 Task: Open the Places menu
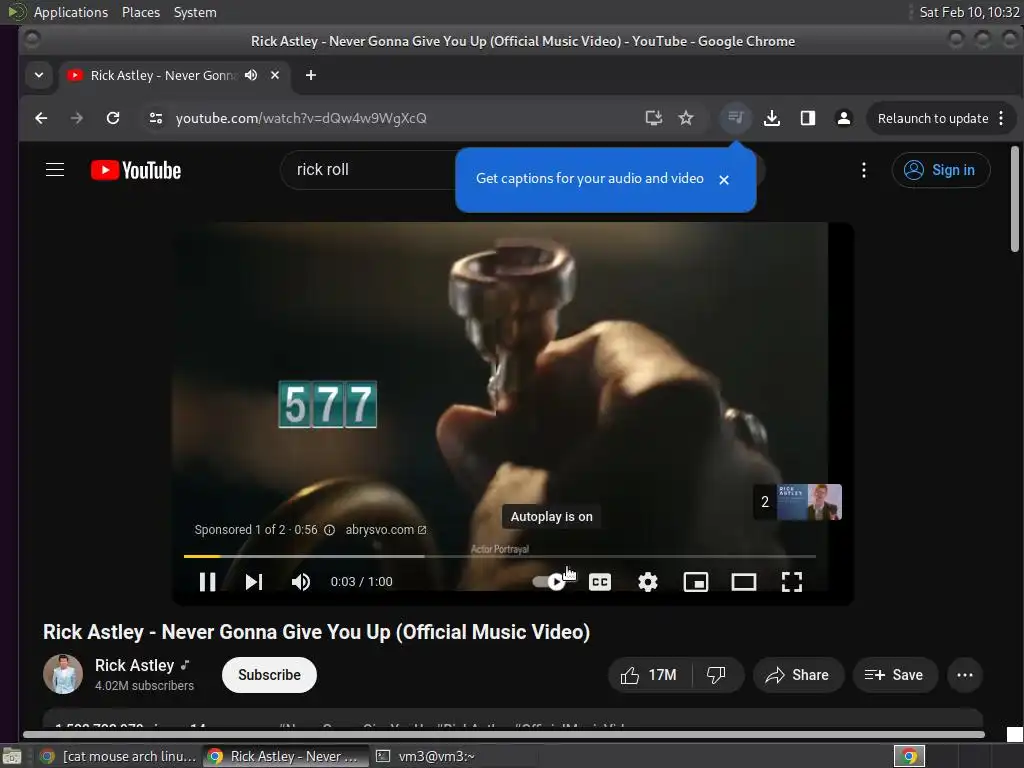141,12
